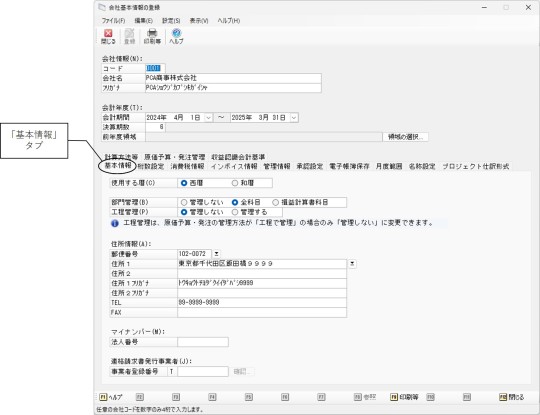The image size is (540, 415).
Task: Open the accounting period start date dropdown
Action: point(208,118)
